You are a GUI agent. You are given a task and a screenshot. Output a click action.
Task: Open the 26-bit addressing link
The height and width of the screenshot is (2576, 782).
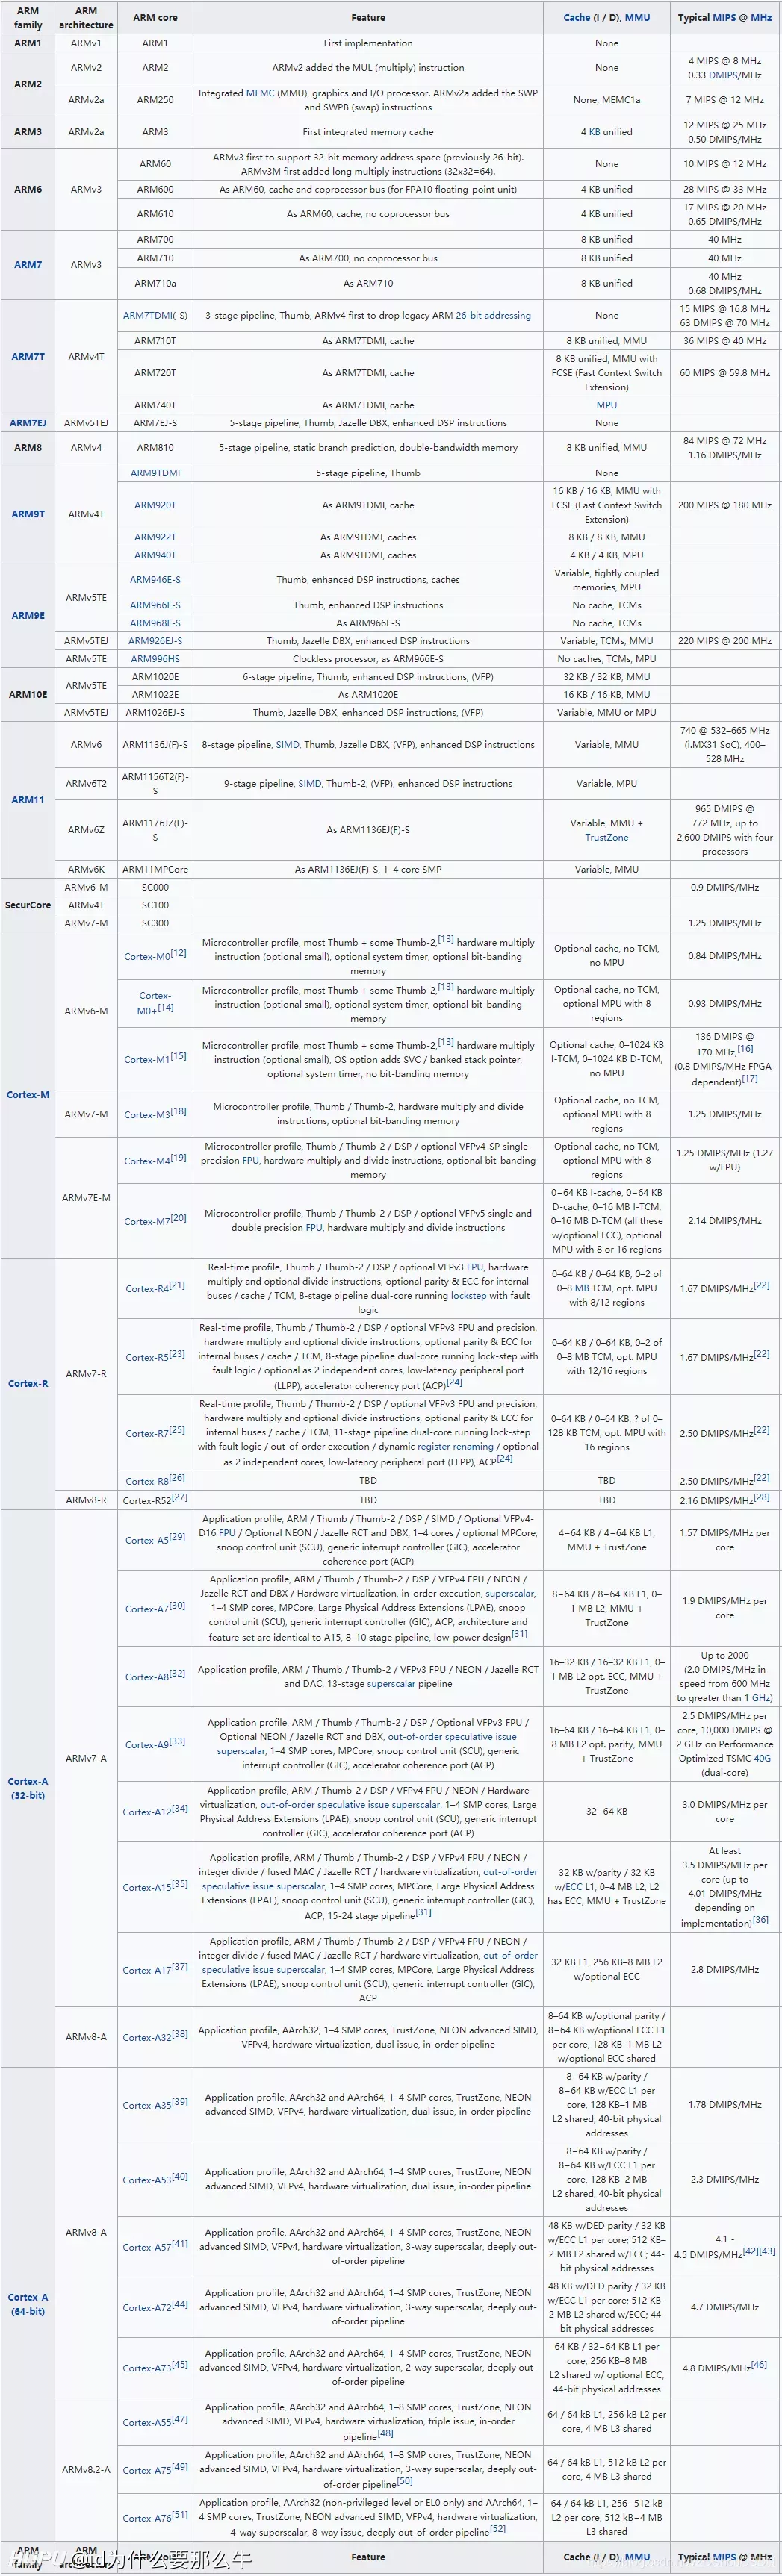[x=493, y=316]
